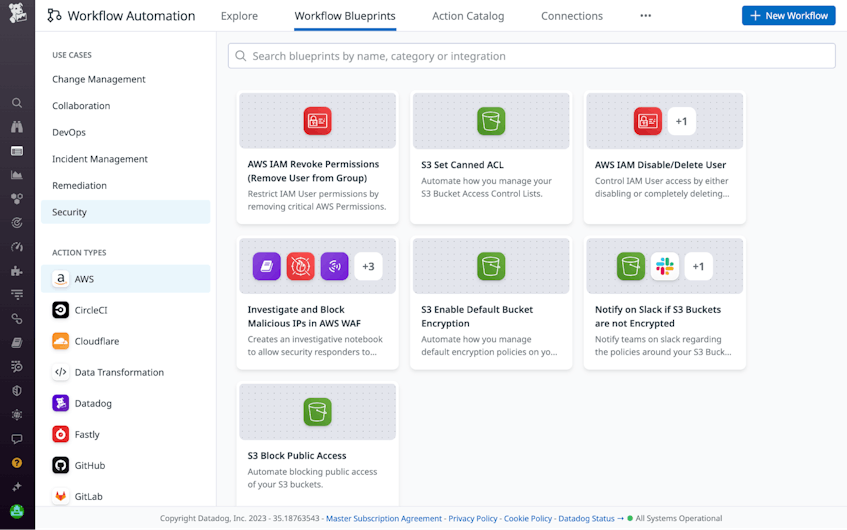Image resolution: width=847 pixels, height=530 pixels.
Task: Filter by DevOps use case
Action: (x=69, y=132)
